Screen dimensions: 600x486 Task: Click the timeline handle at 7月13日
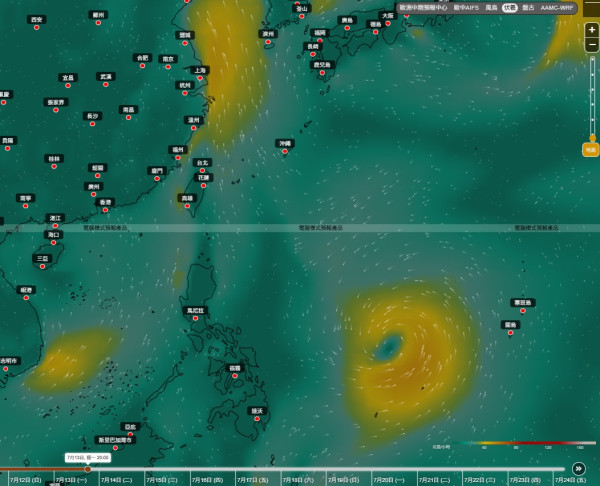tap(88, 469)
